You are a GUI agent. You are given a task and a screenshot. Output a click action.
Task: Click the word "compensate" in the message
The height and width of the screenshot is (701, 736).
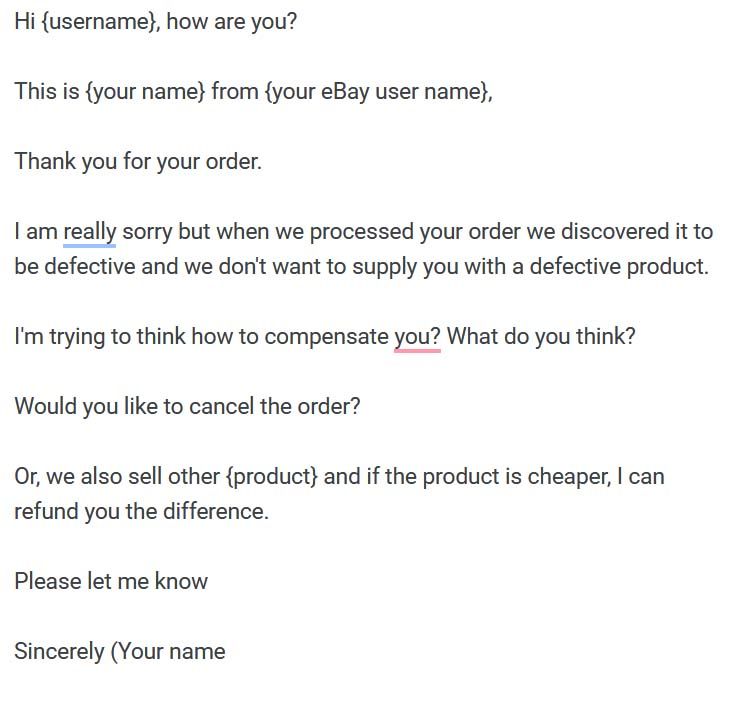pos(327,337)
